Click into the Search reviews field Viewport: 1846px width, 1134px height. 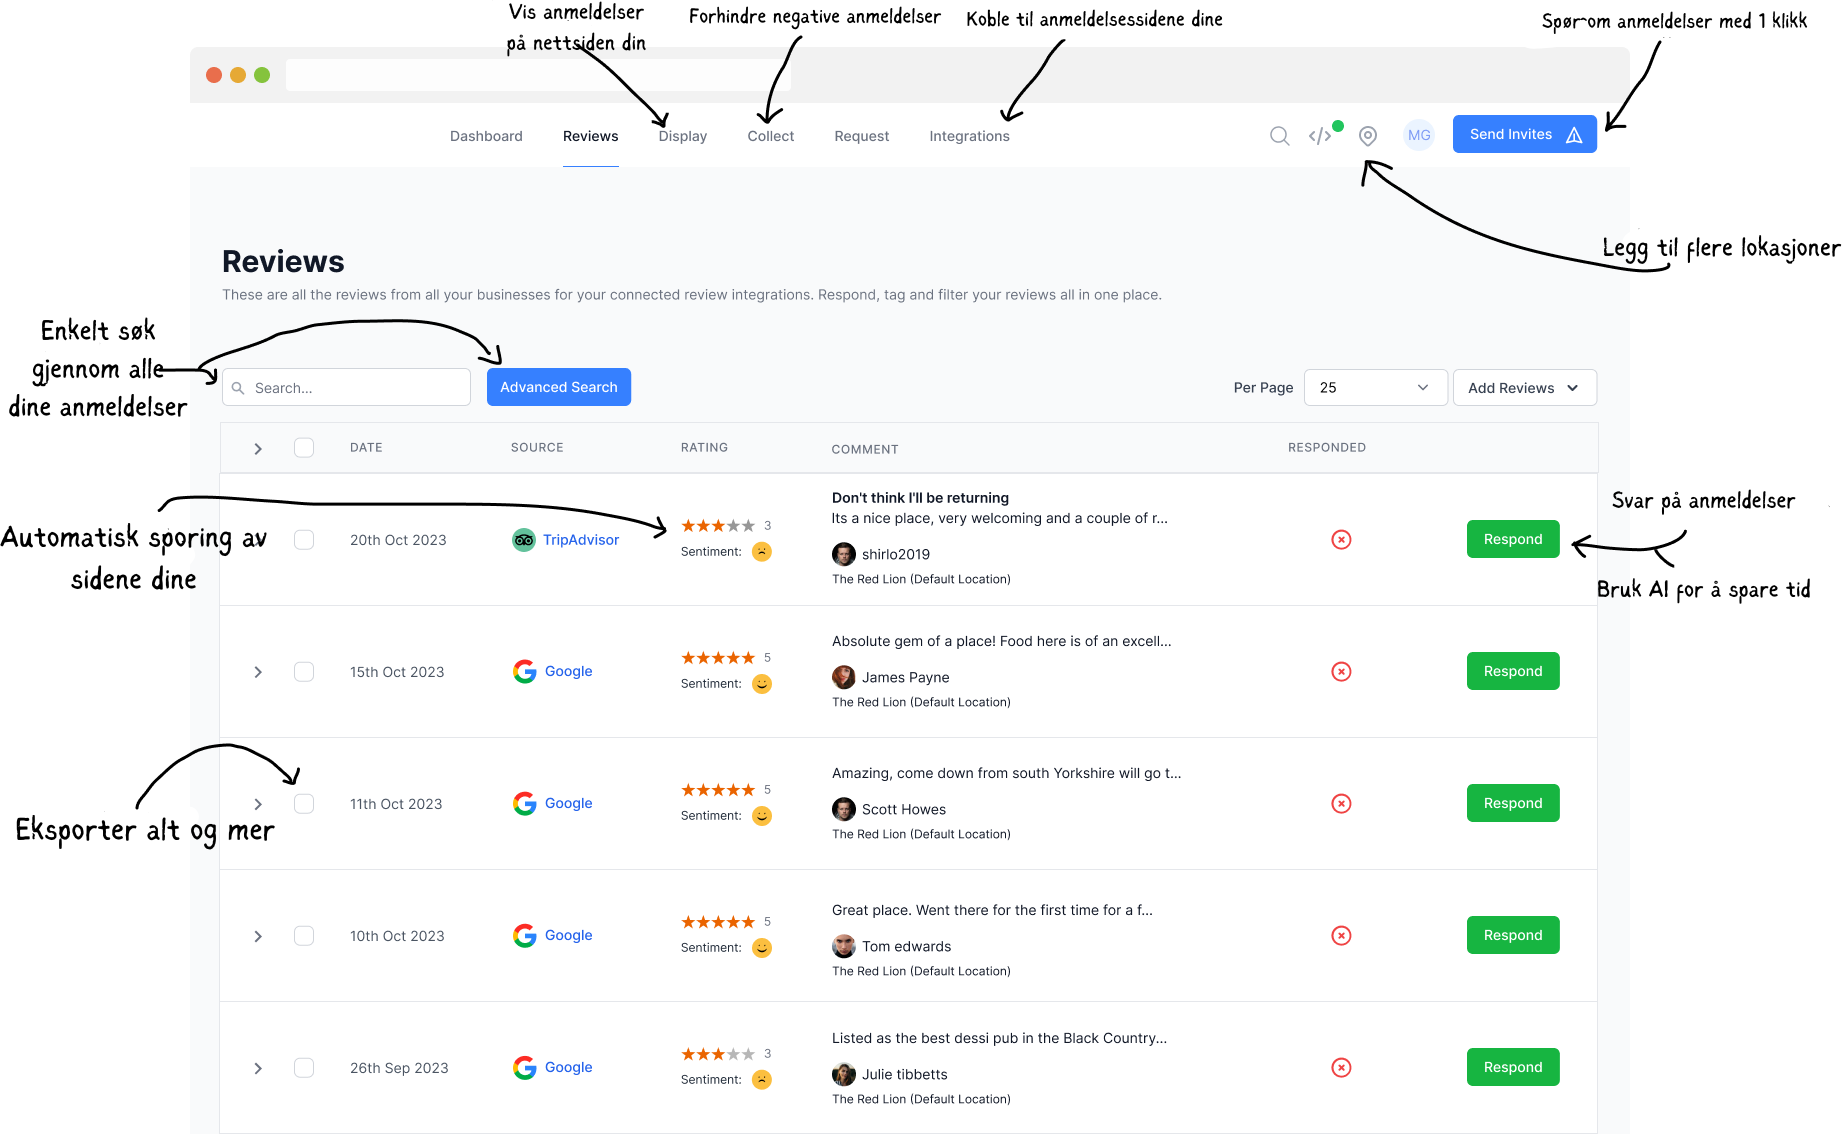pos(346,387)
